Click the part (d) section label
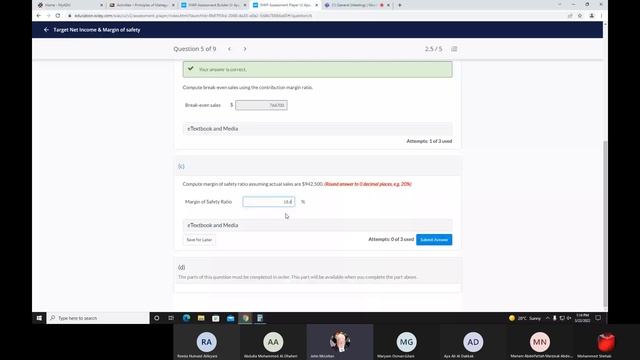The height and width of the screenshot is (360, 640). click(x=182, y=267)
